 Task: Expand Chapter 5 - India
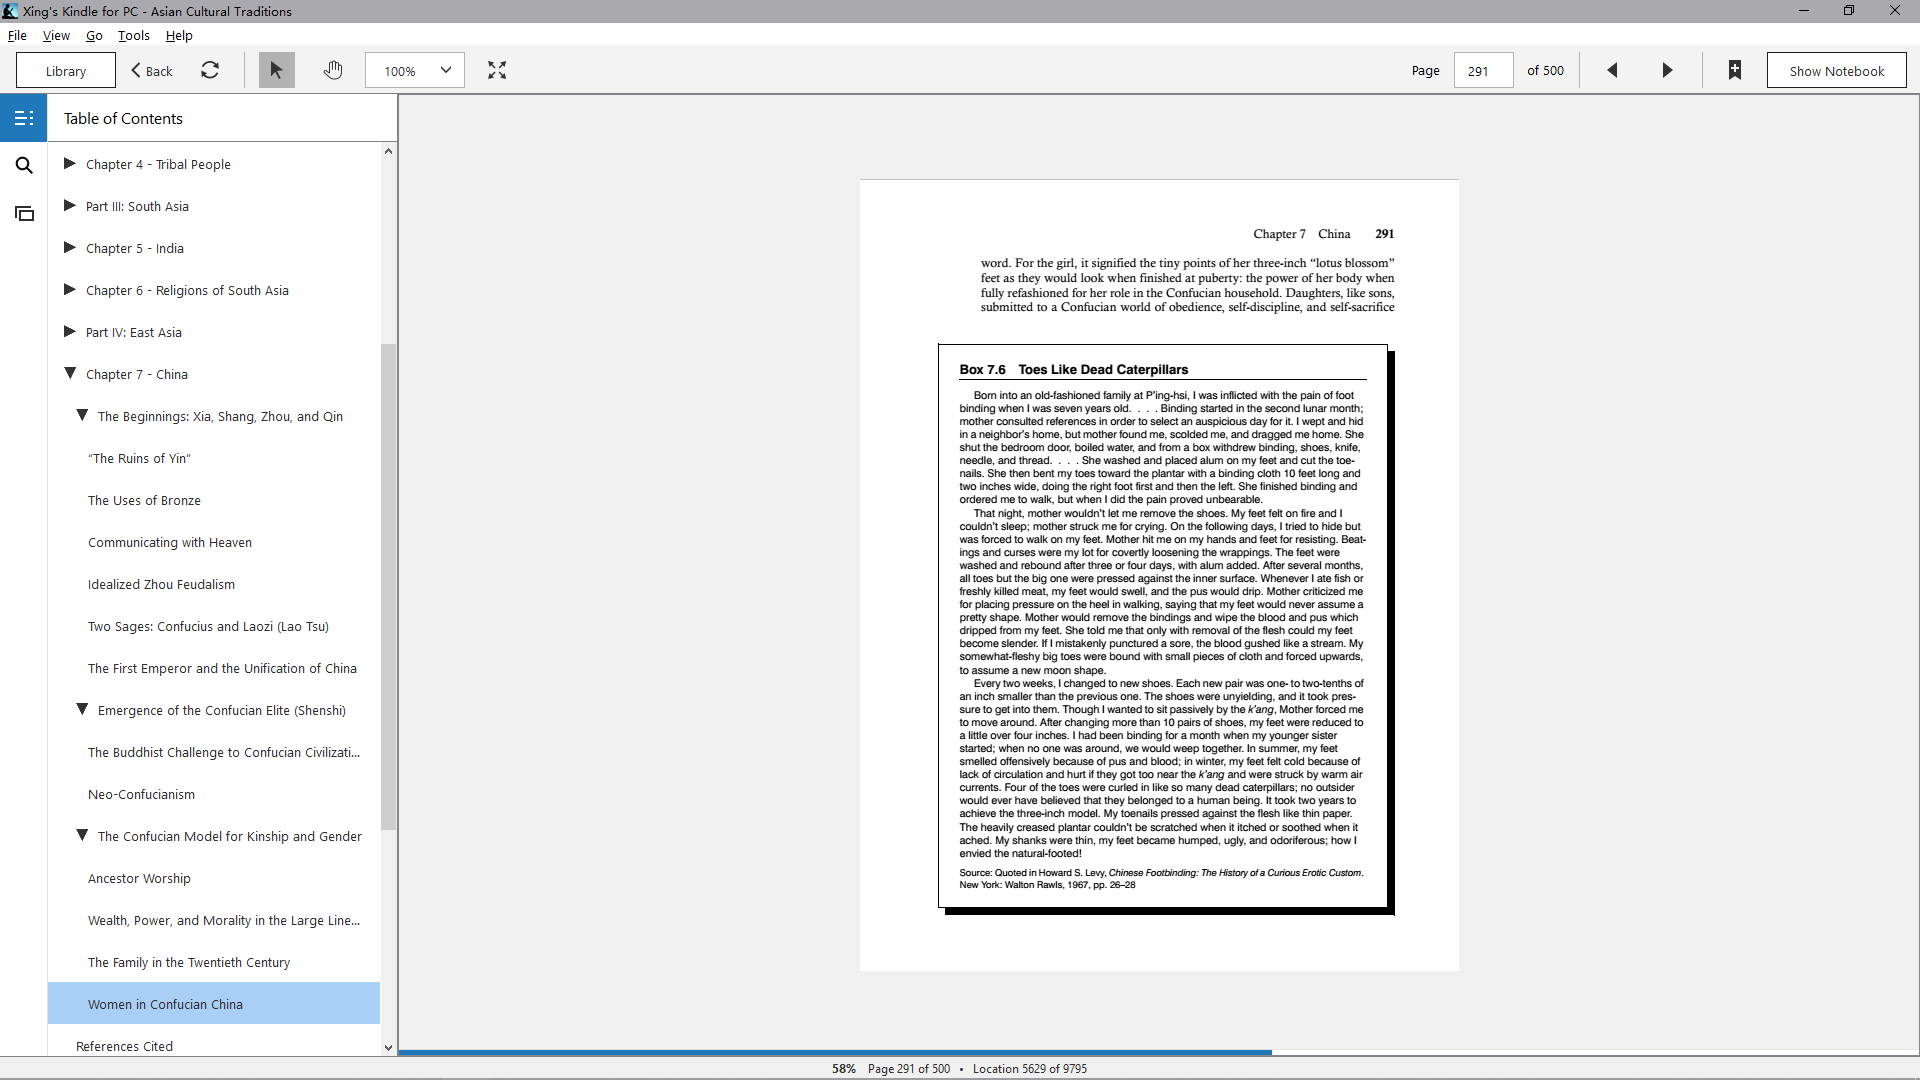pos(70,247)
